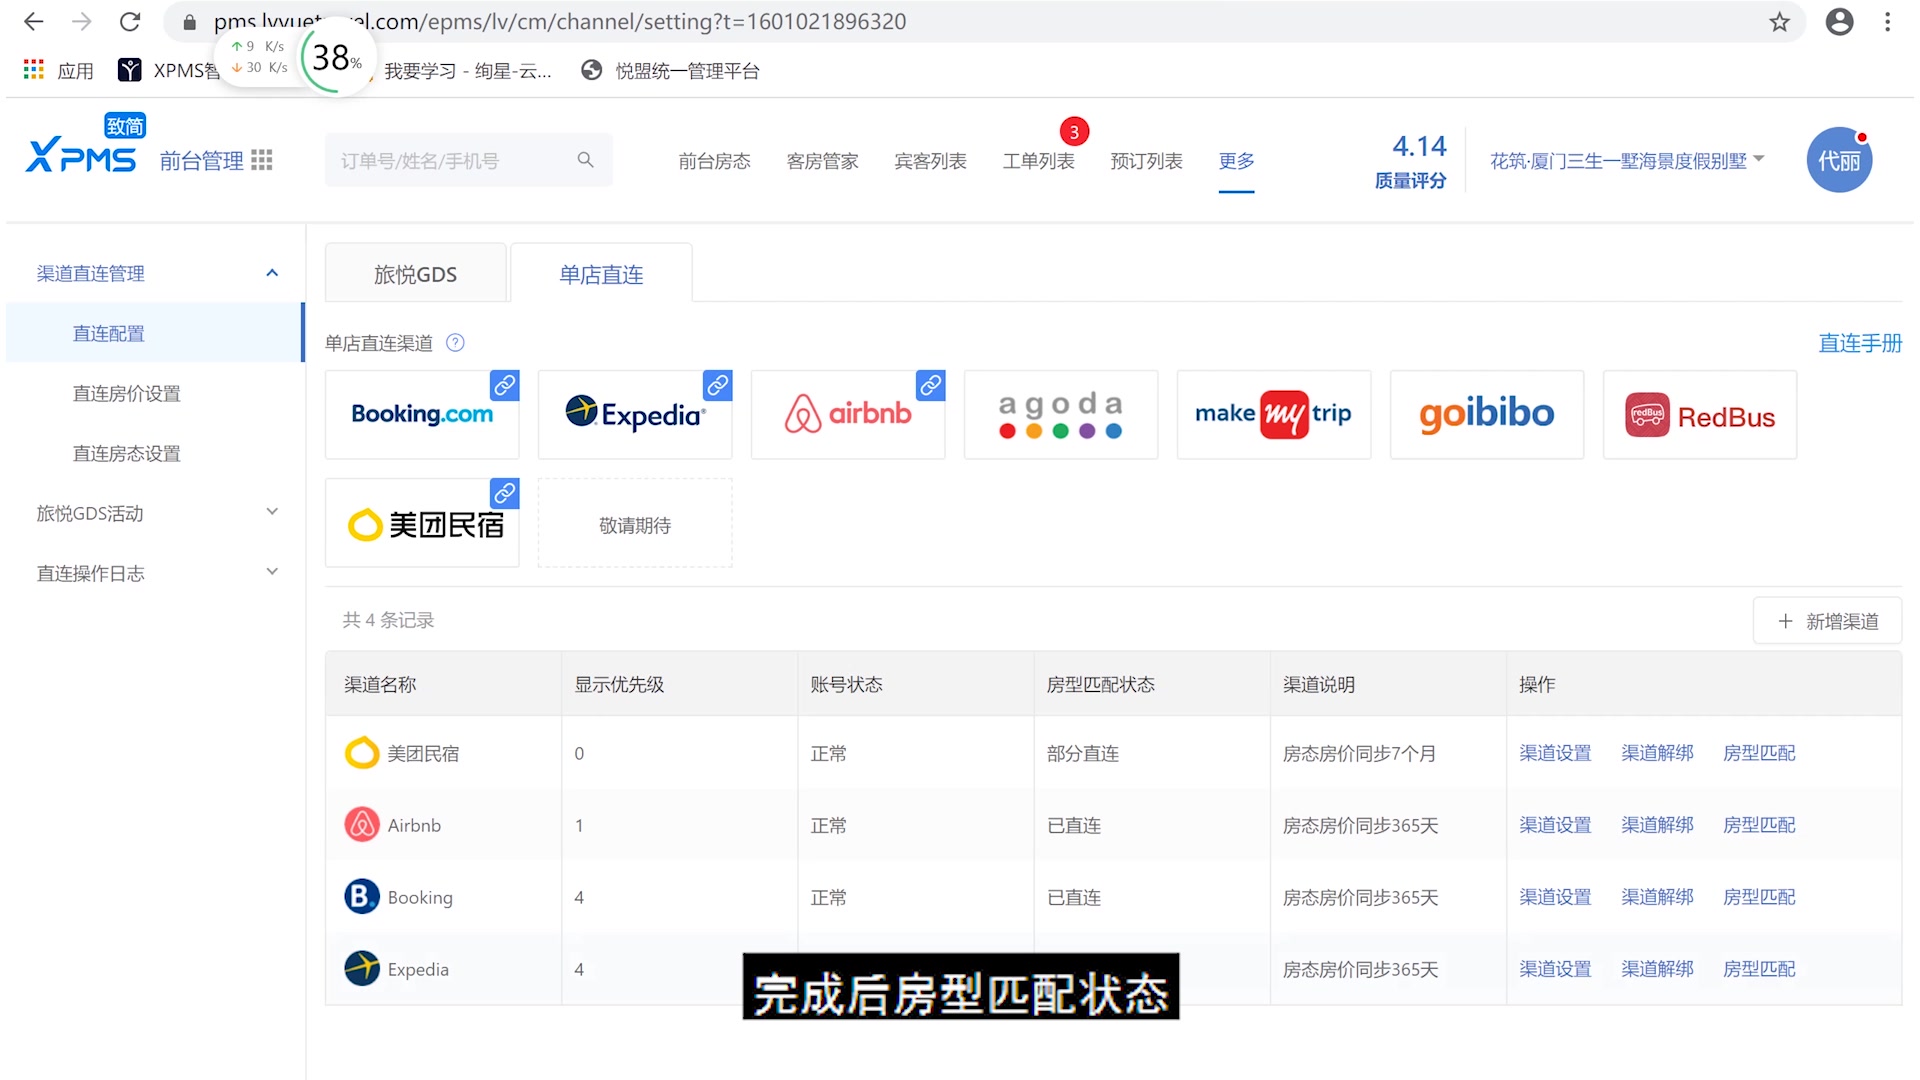
Task: Click 渠道设置 for Expedia
Action: [x=1555, y=968]
